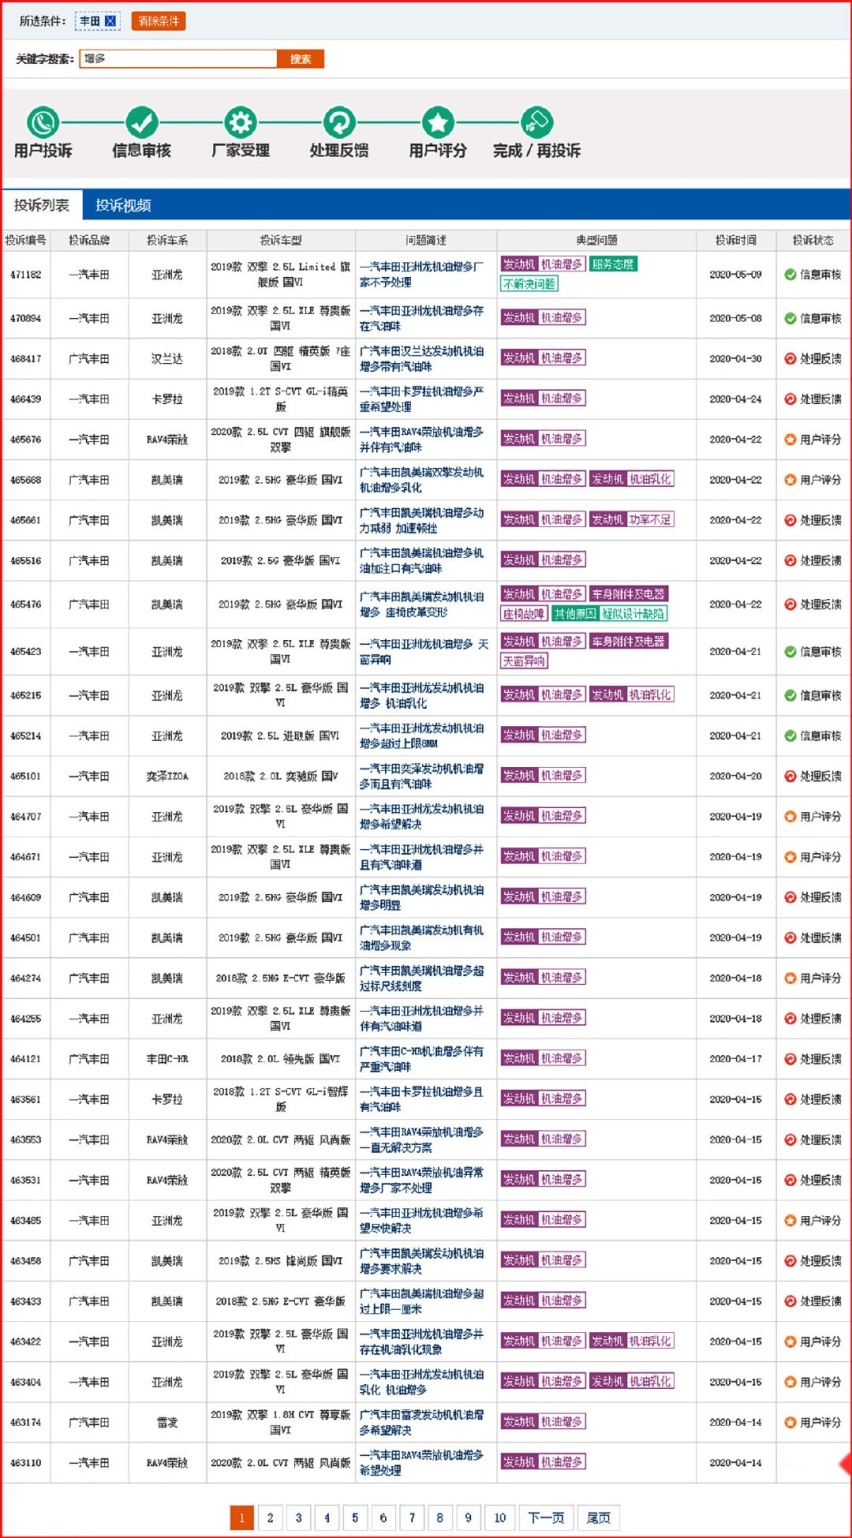The image size is (852, 1538).
Task: Click the 2019款 2.5S 锋尚版 model cell
Action: (x=281, y=1261)
